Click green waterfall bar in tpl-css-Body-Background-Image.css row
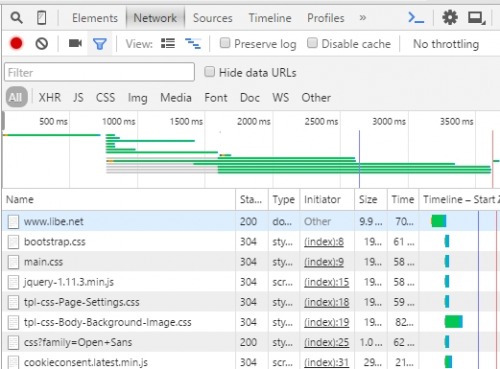The height and width of the screenshot is (369, 500). point(453,322)
